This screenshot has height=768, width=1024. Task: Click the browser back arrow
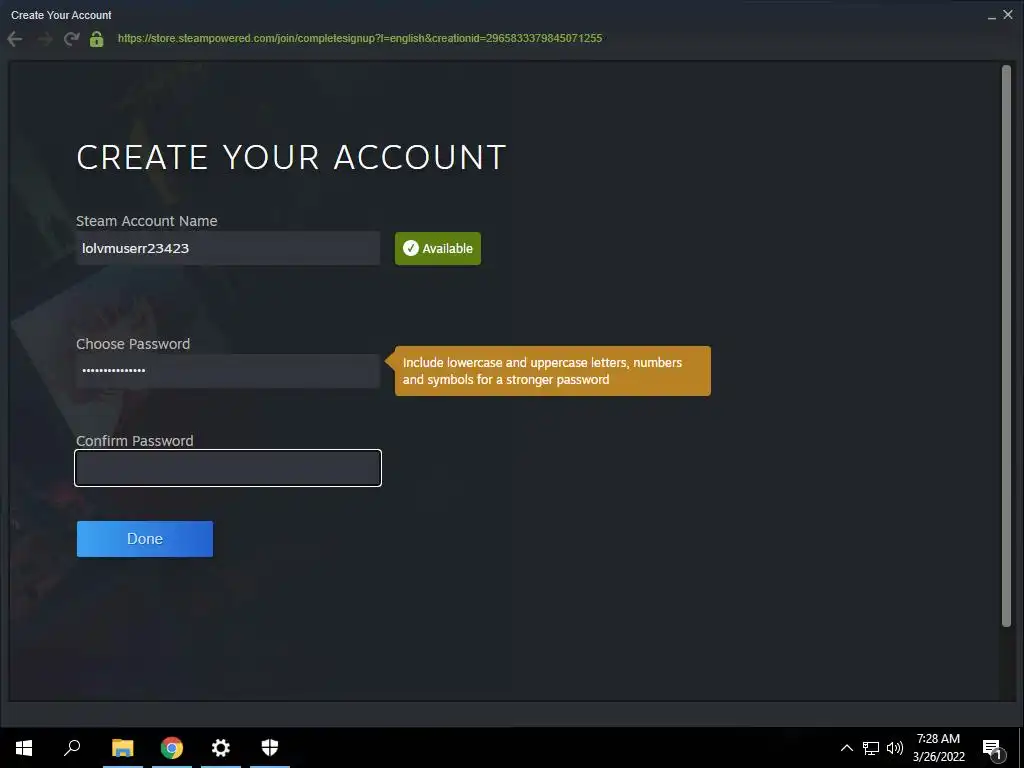coord(14,39)
